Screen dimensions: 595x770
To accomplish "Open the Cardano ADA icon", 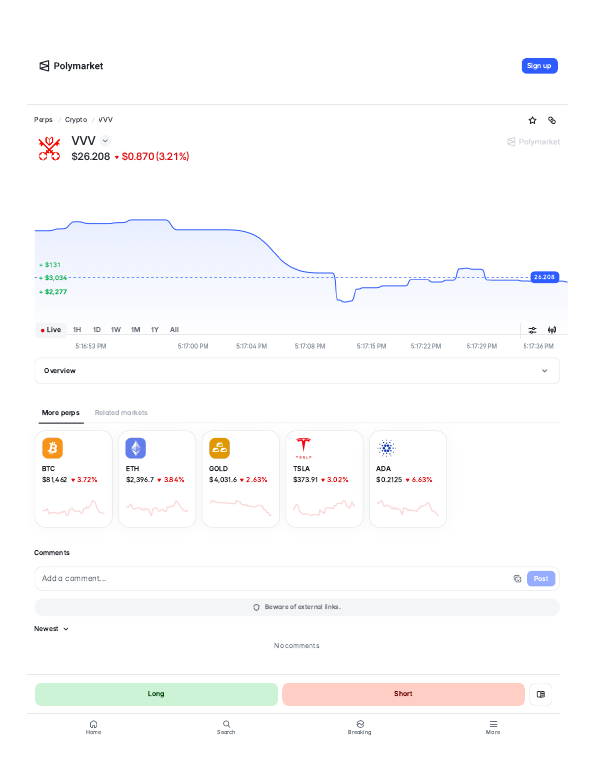I will click(x=386, y=448).
